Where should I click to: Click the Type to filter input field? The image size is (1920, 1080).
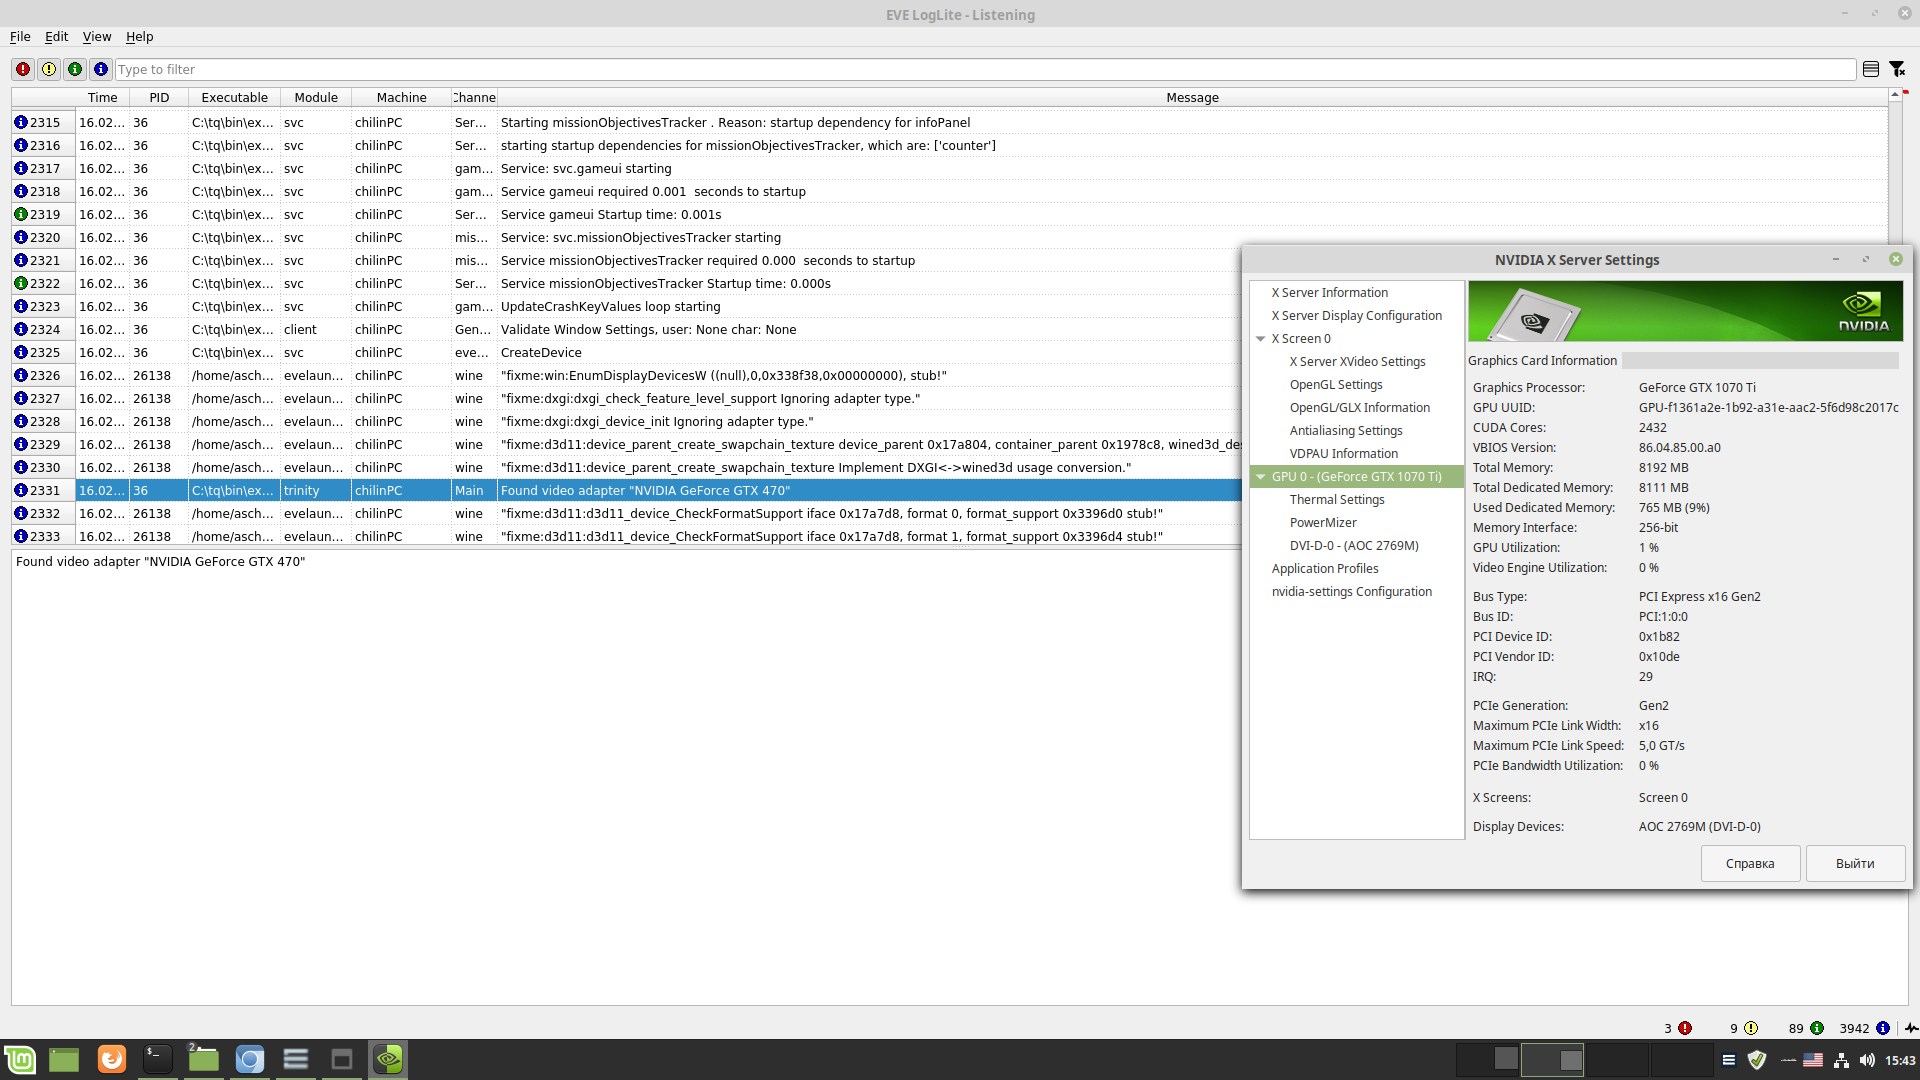985,69
